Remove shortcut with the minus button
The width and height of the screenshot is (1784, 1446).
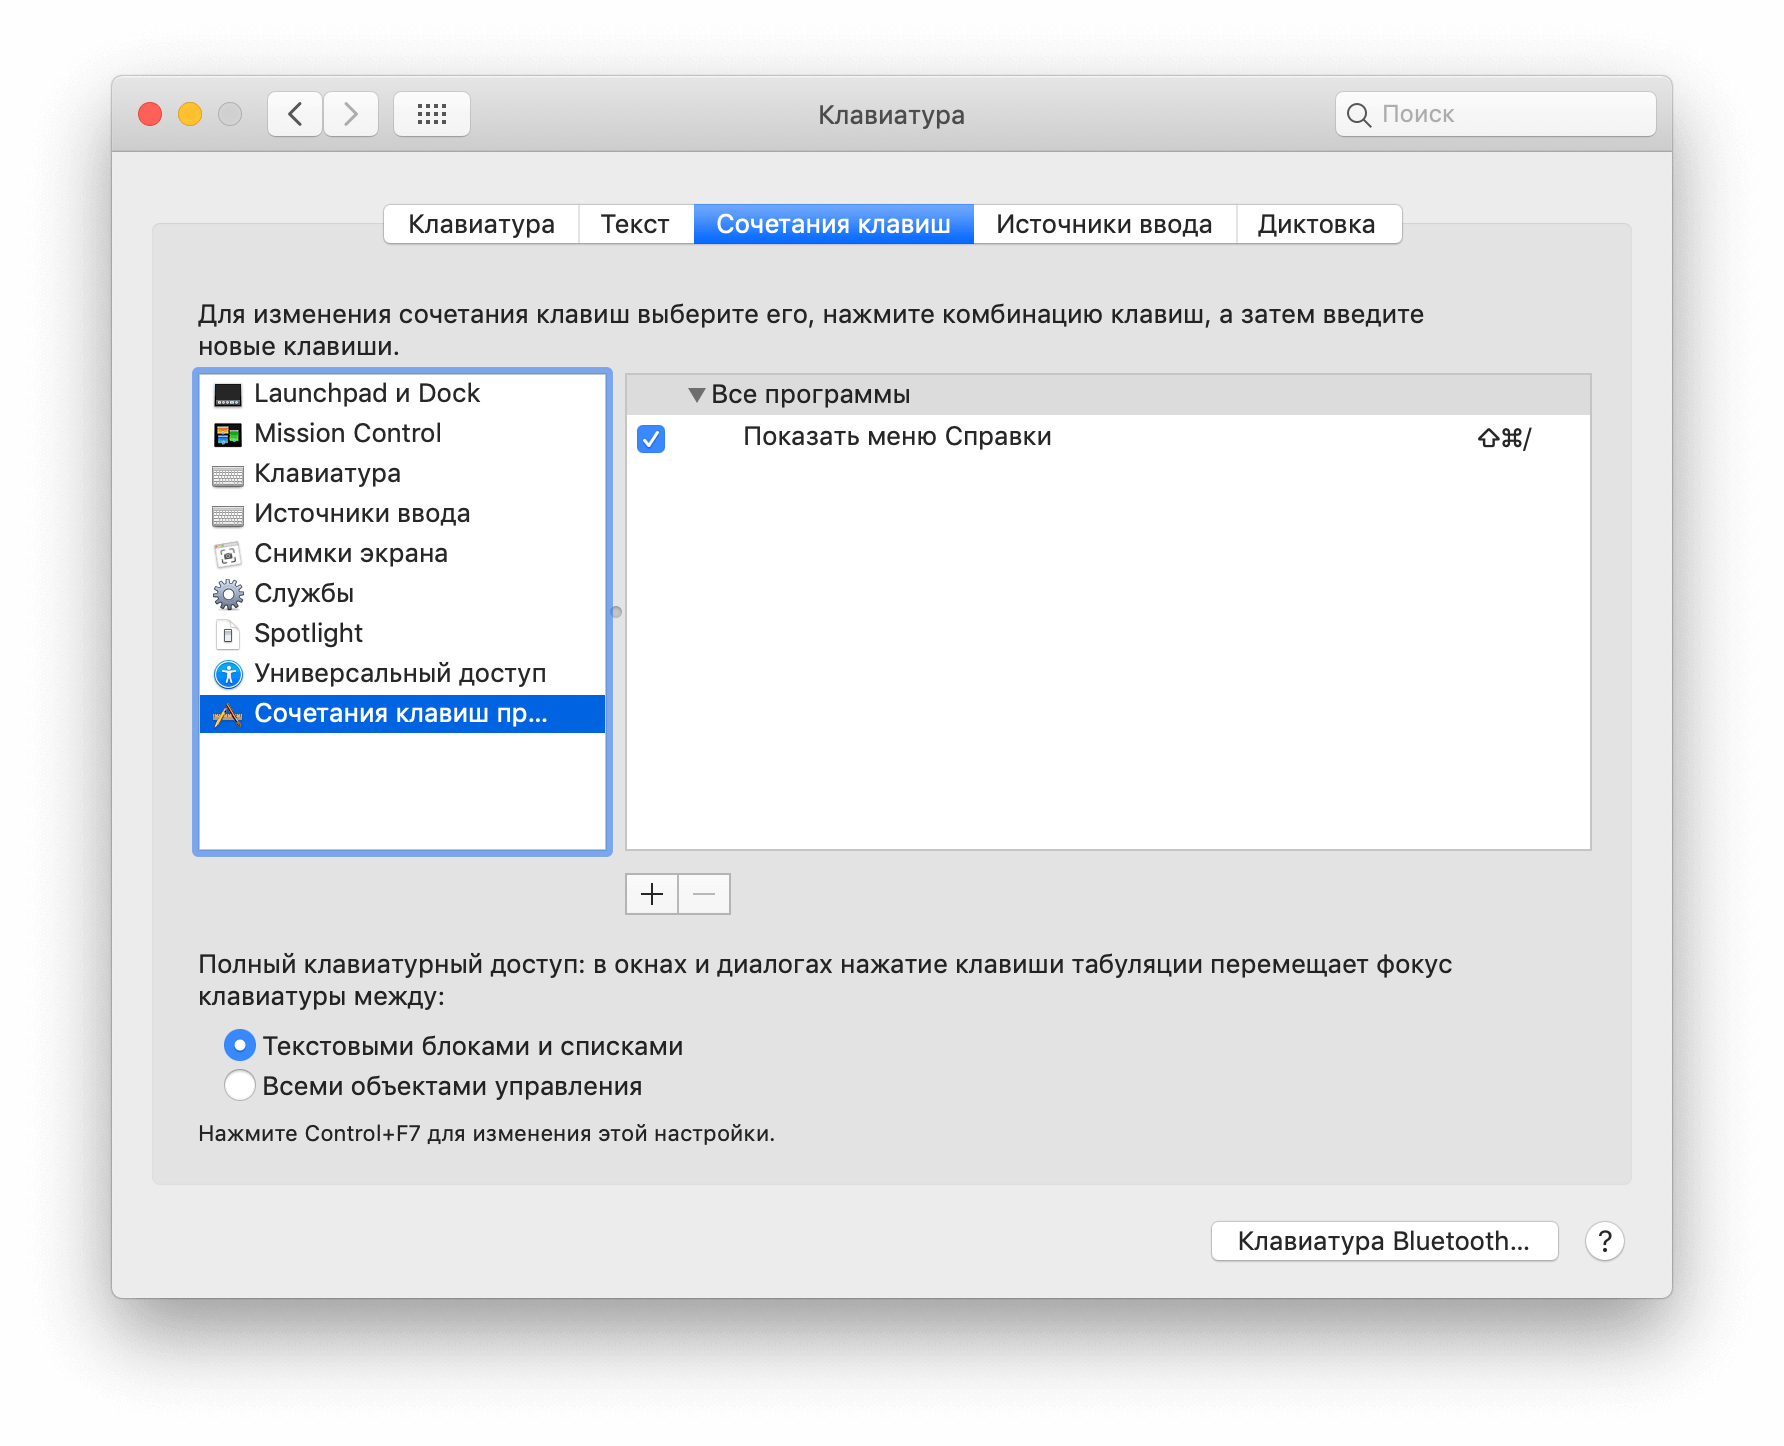[704, 894]
